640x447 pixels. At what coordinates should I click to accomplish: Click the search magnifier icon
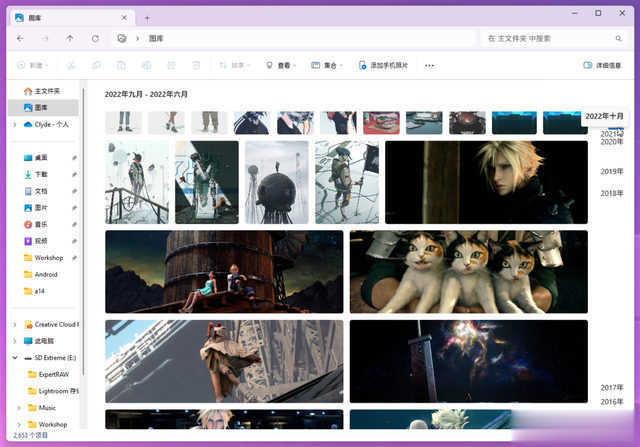[618, 38]
